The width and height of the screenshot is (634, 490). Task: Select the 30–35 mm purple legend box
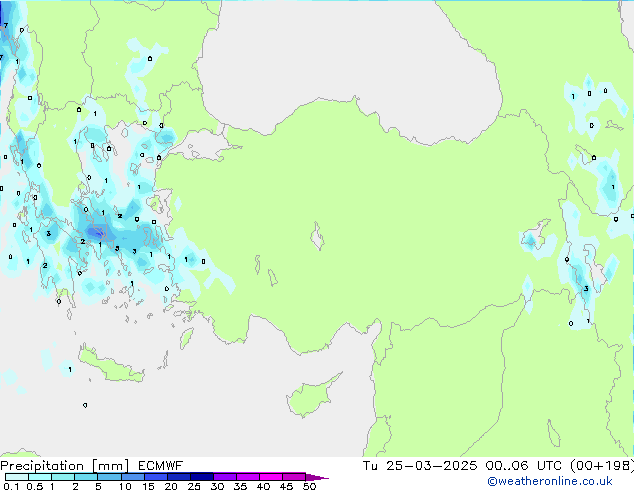click(224, 477)
